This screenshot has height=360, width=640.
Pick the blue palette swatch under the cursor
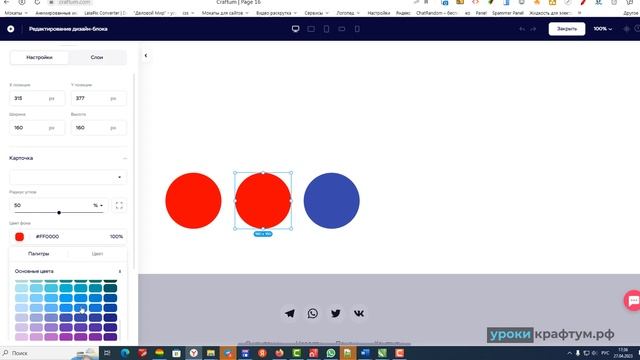tap(80, 308)
